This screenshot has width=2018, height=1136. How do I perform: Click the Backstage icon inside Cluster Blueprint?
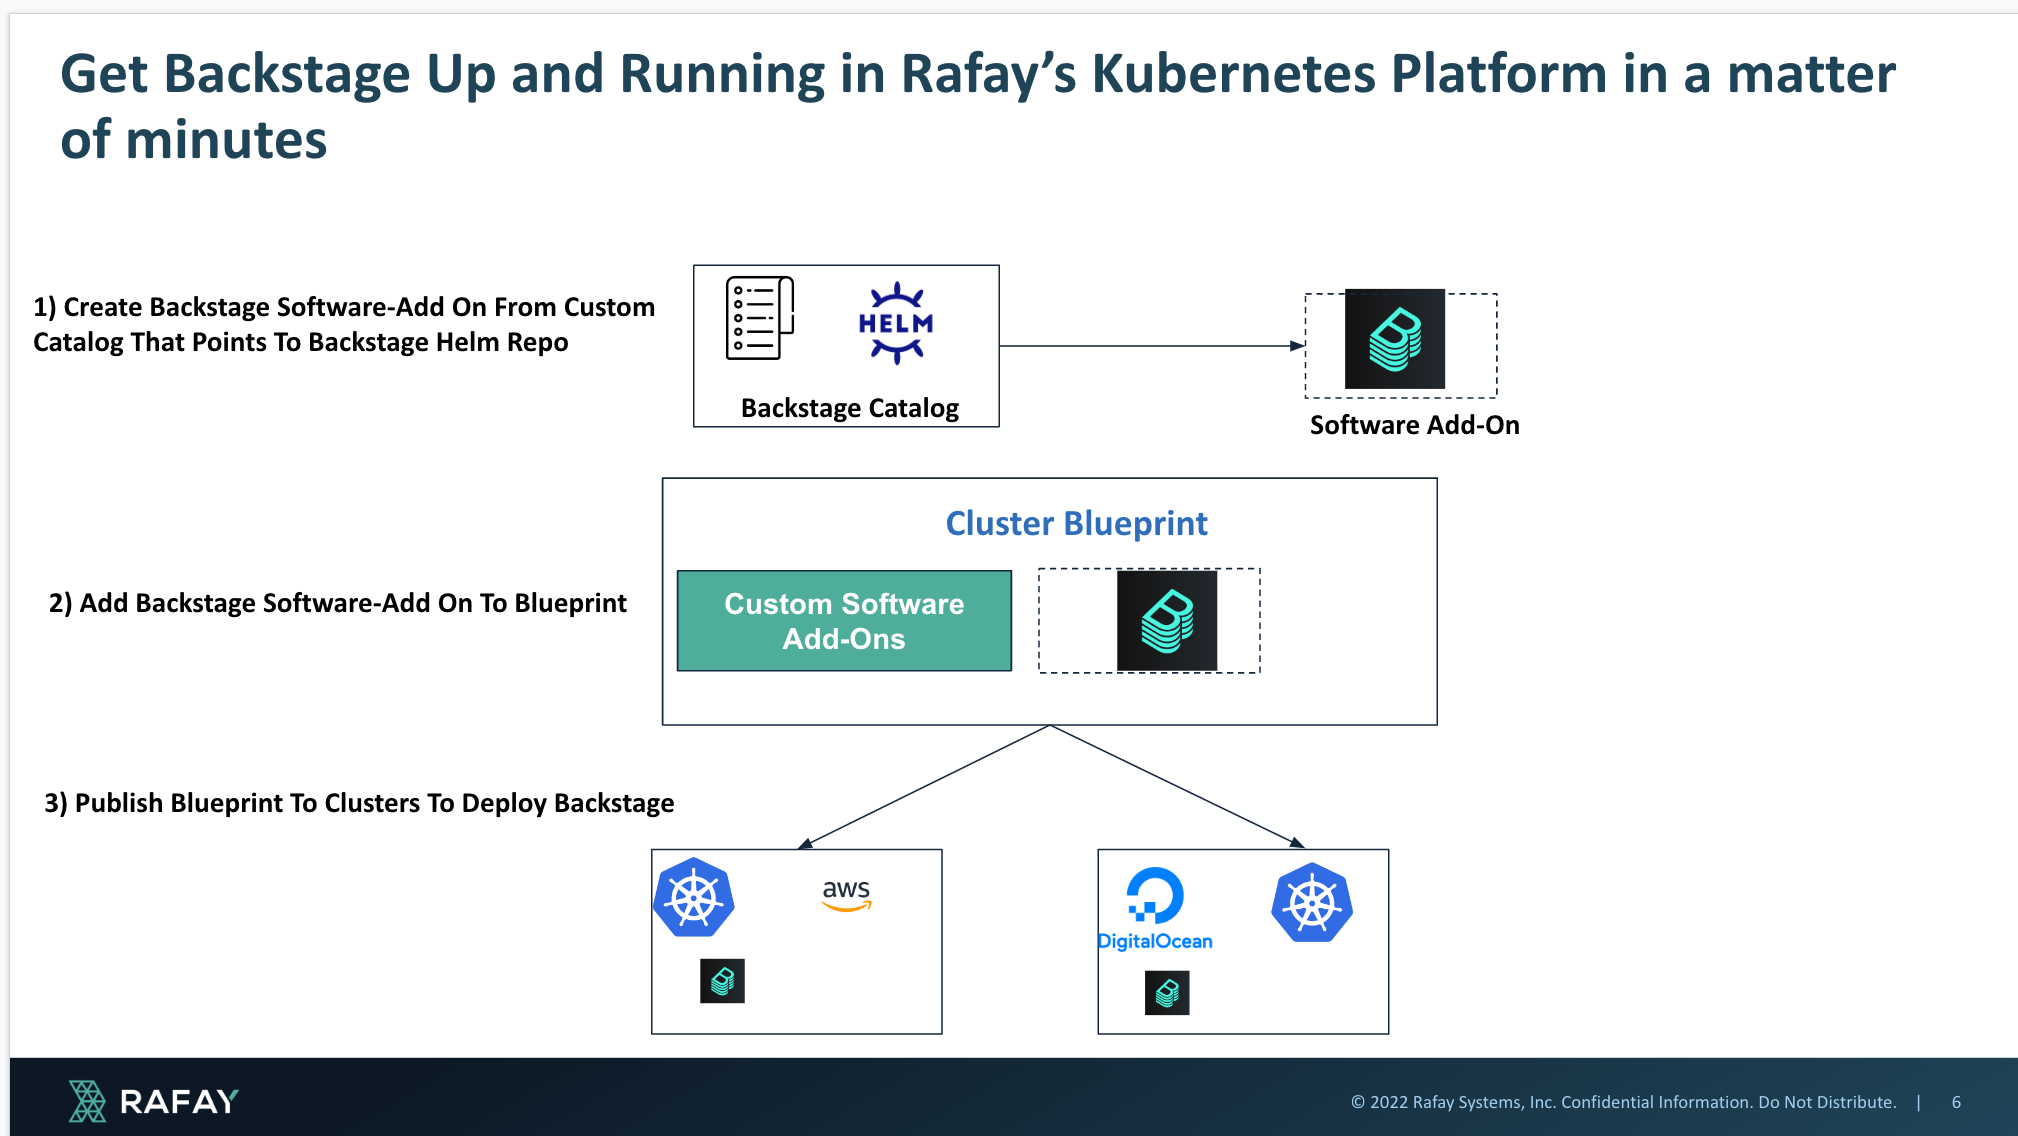1166,621
